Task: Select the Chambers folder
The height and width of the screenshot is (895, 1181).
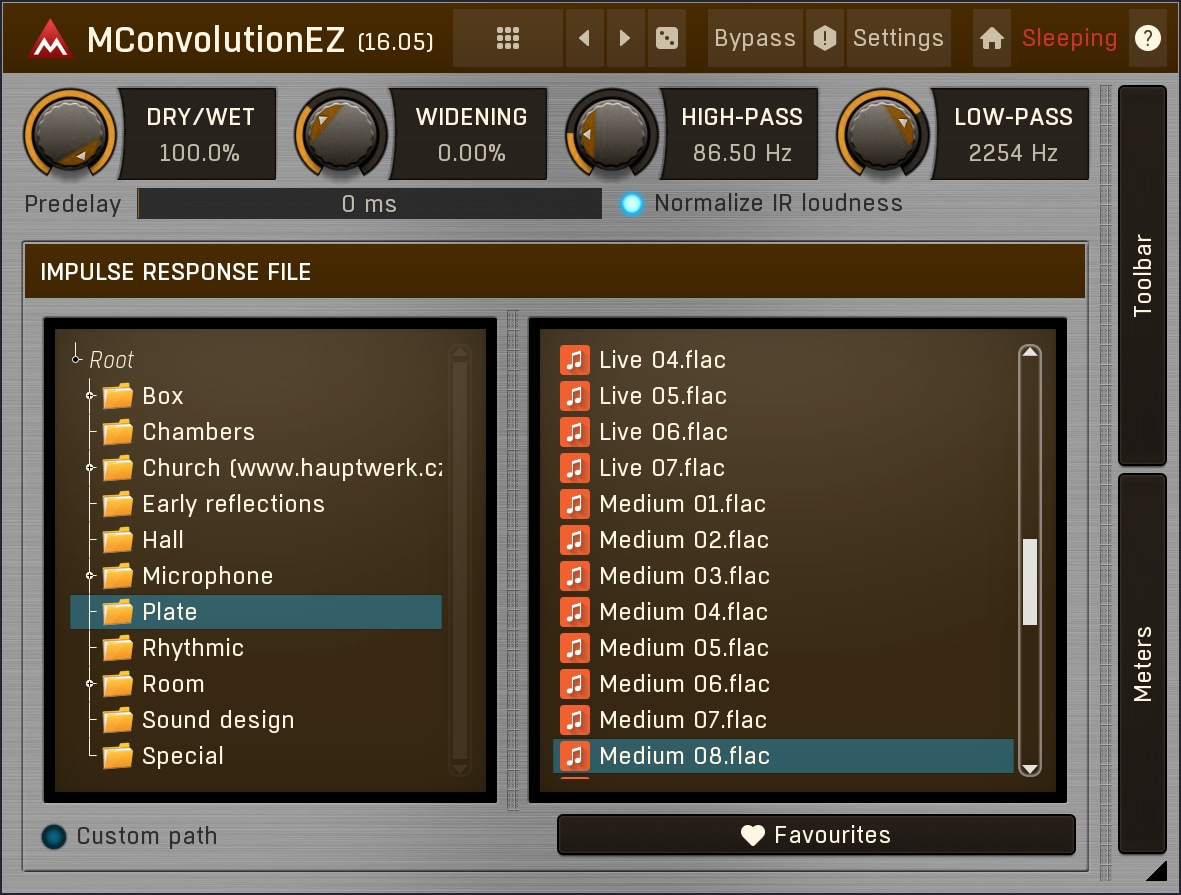Action: [x=256, y=432]
